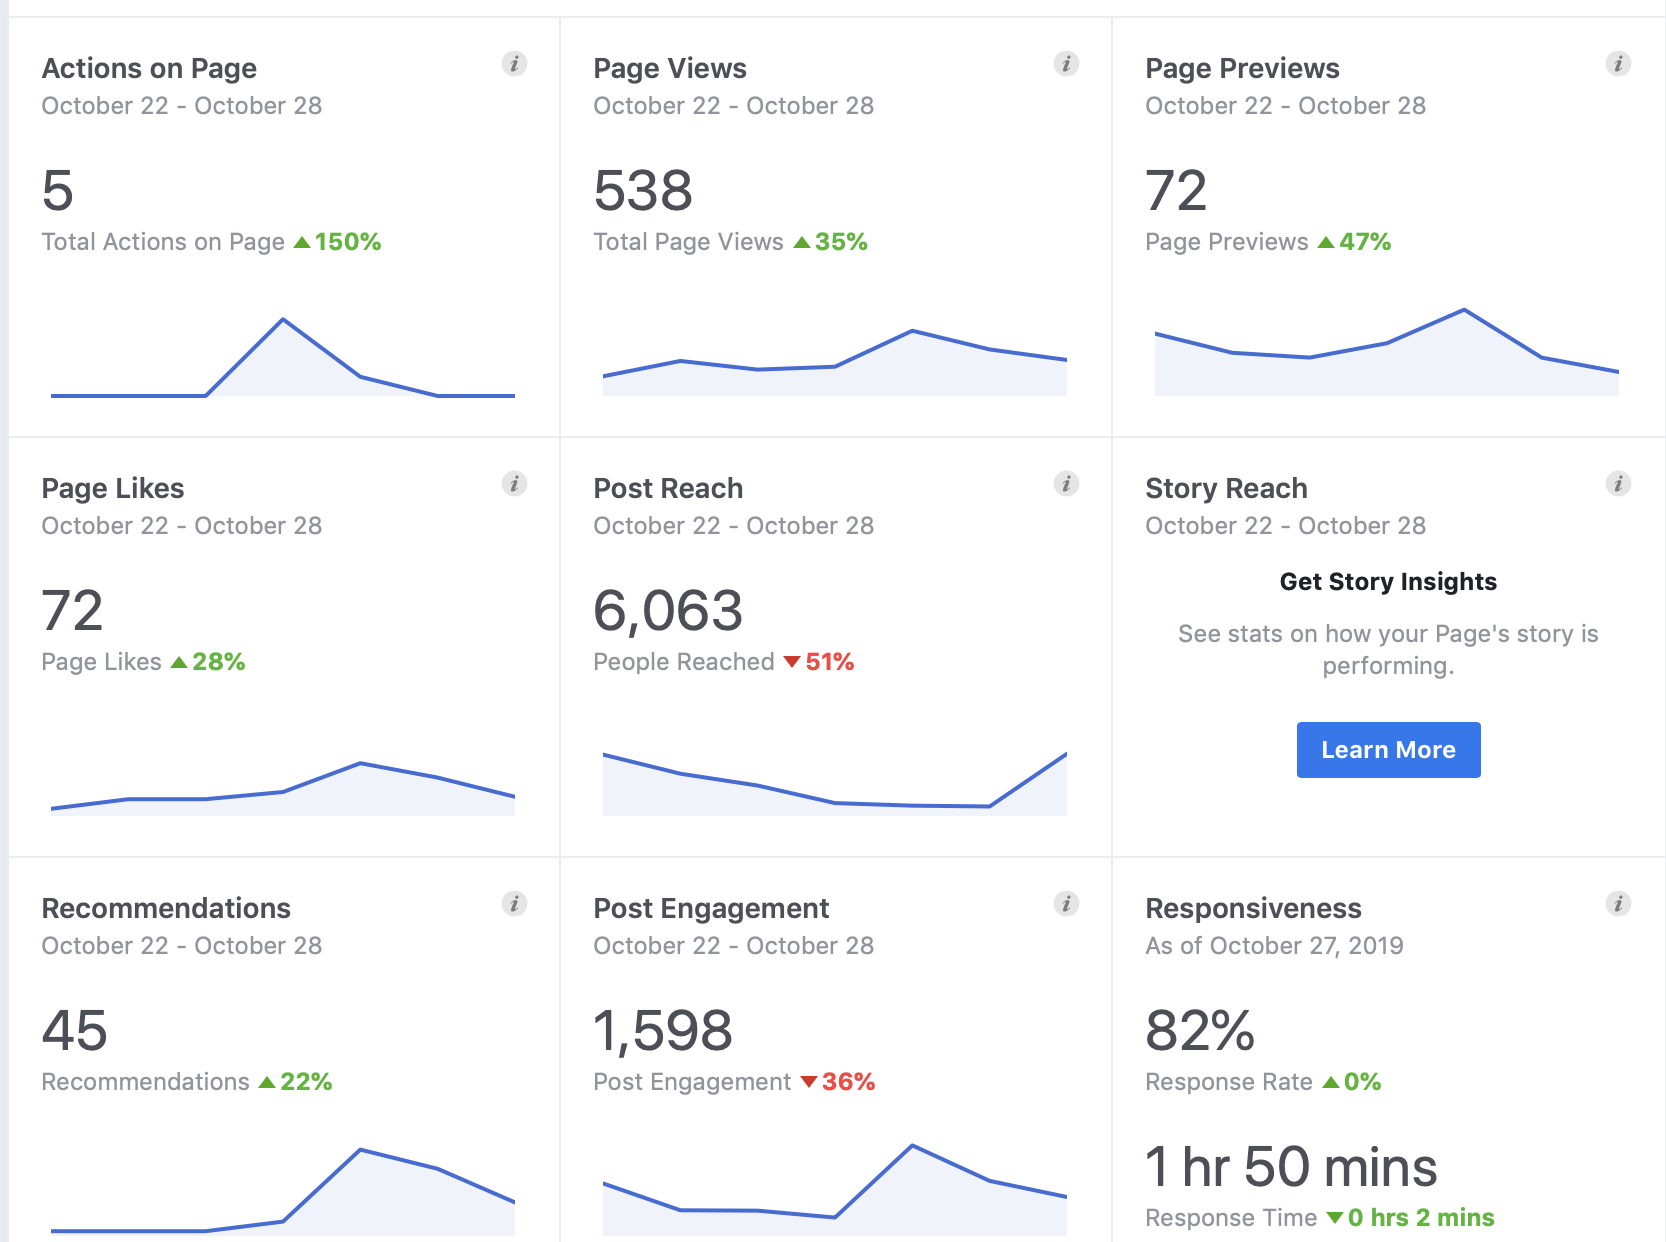Click the Get Story Insights heading

tap(1388, 582)
